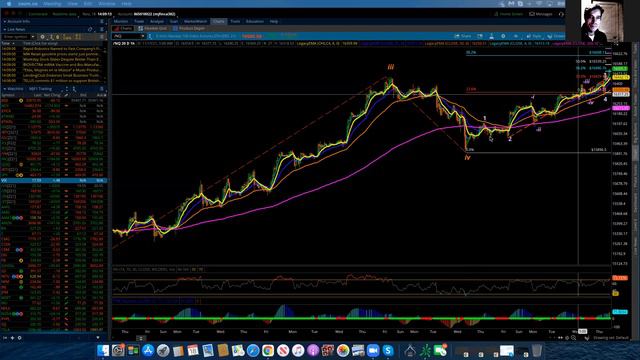Open Finder from the Dock
Viewport: 640px width, 360px height.
103,350
